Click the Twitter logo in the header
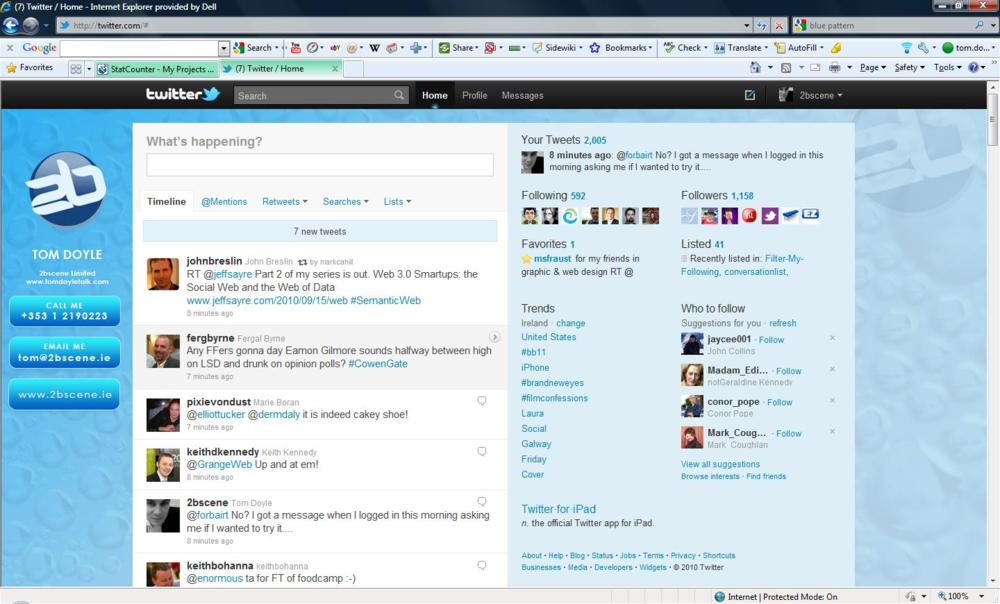The height and width of the screenshot is (604, 1000). (x=182, y=95)
